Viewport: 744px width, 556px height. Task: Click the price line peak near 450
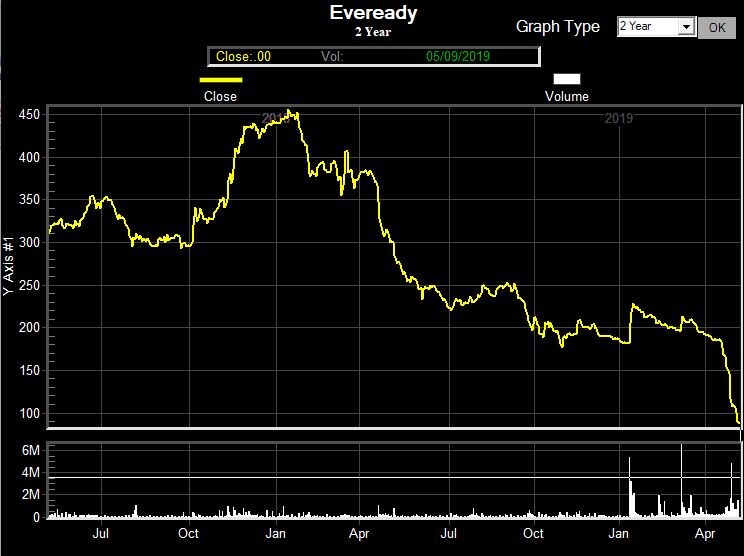289,111
